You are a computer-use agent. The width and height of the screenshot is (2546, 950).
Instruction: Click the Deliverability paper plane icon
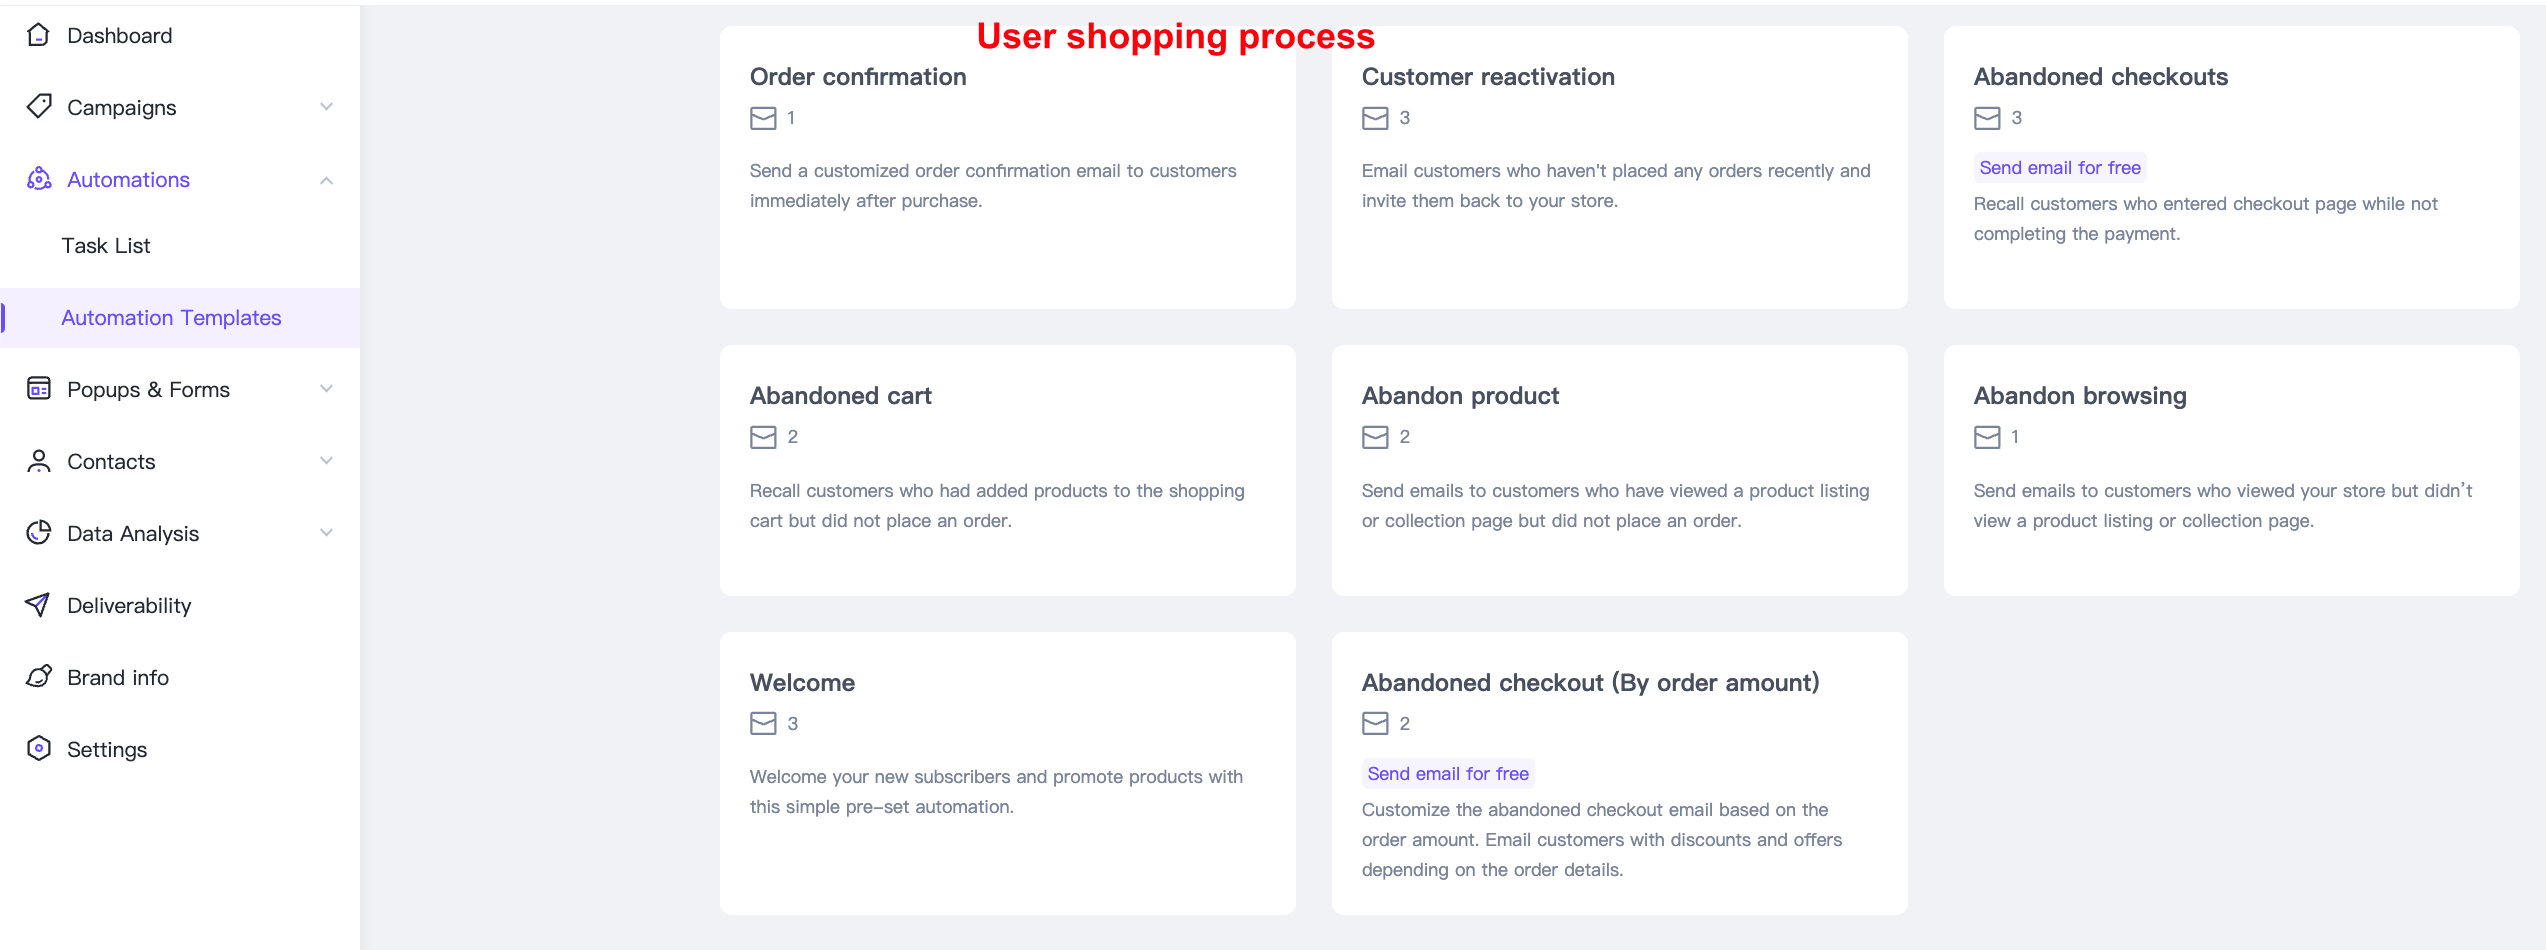tap(38, 605)
